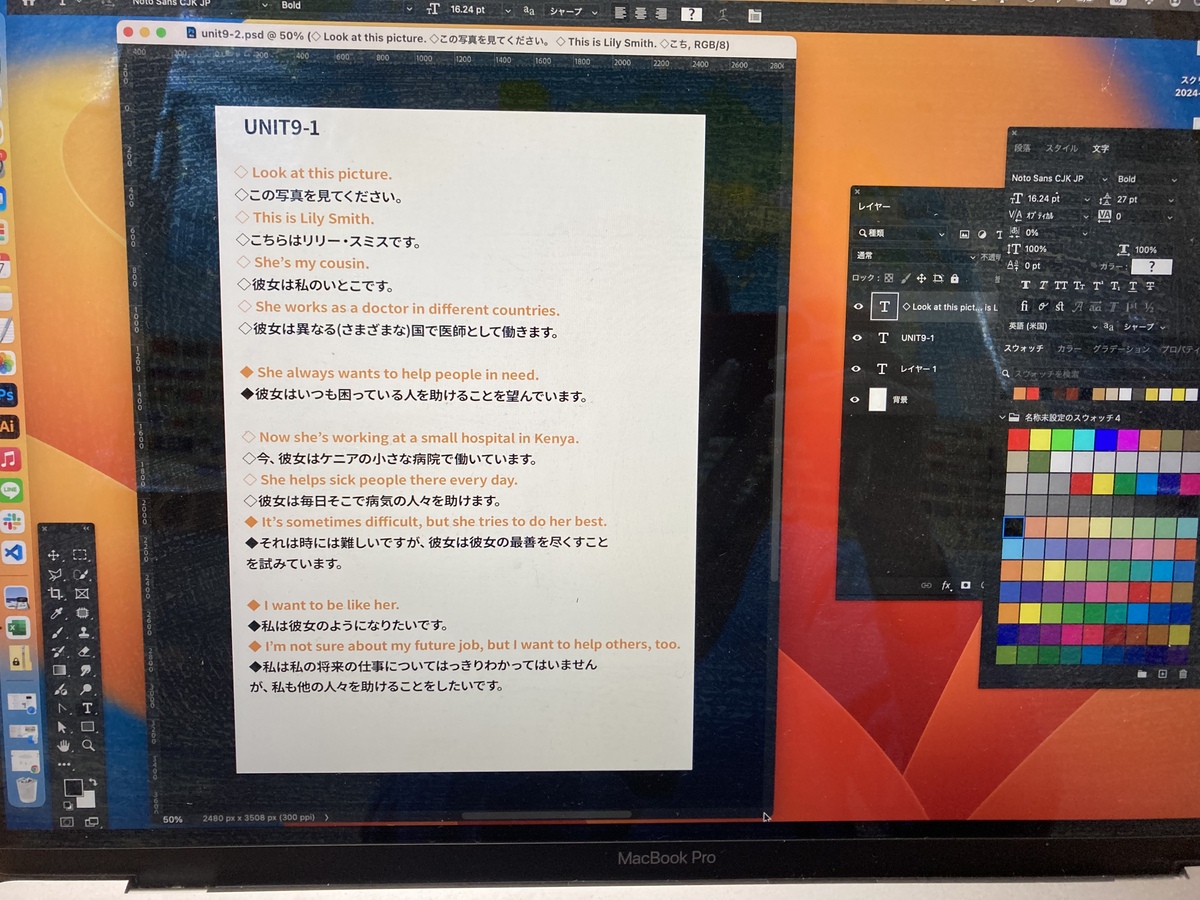Toggle Quick Mask mode
This screenshot has width=1200, height=900.
(x=66, y=822)
